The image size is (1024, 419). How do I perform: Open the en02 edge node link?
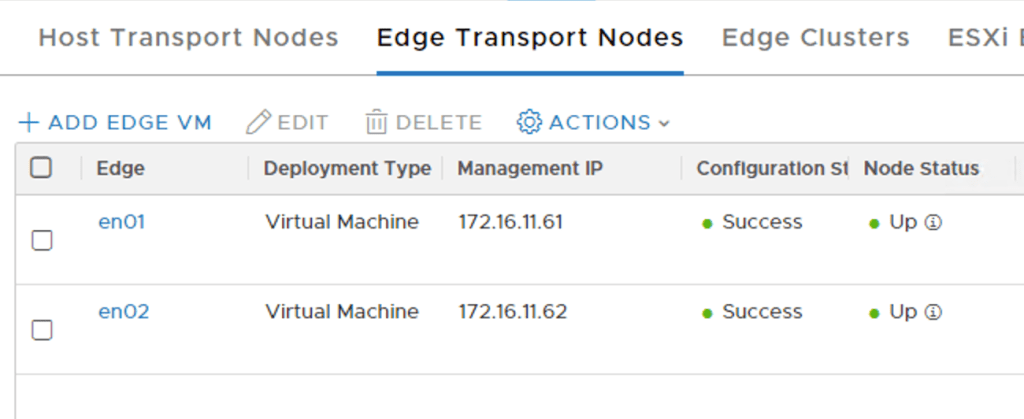[124, 312]
